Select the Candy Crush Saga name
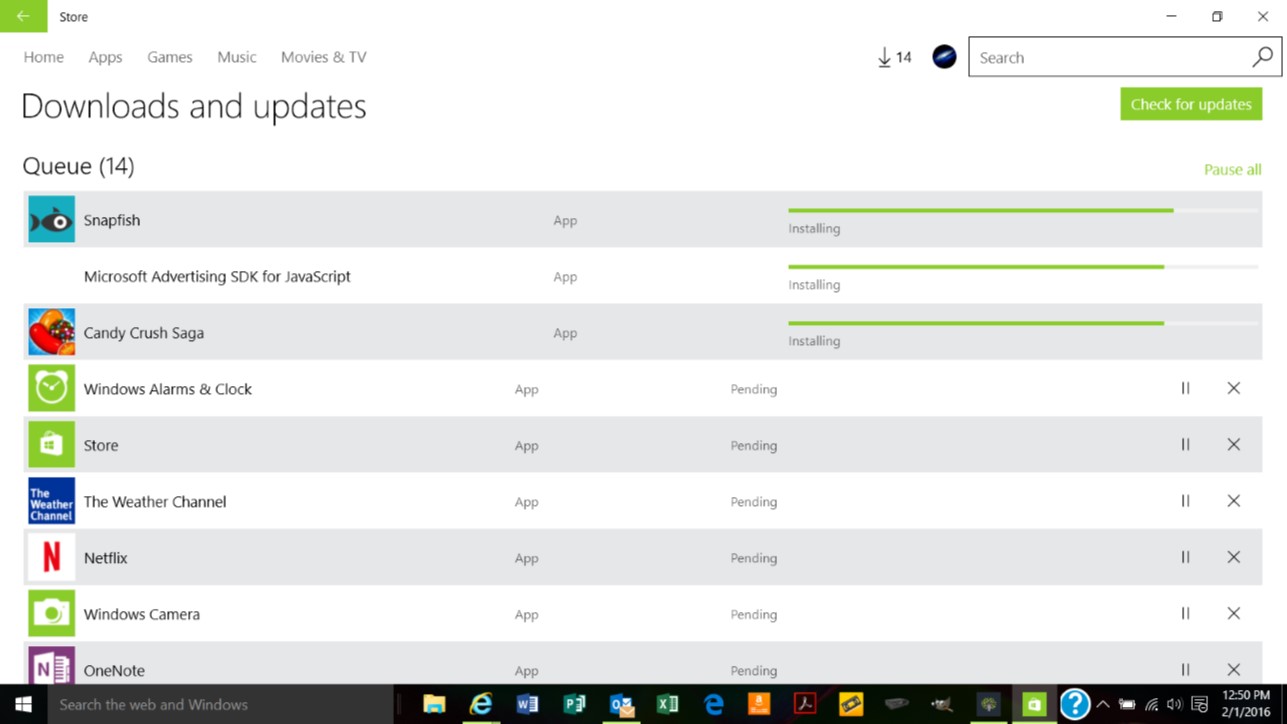This screenshot has height=724, width=1287. point(144,333)
